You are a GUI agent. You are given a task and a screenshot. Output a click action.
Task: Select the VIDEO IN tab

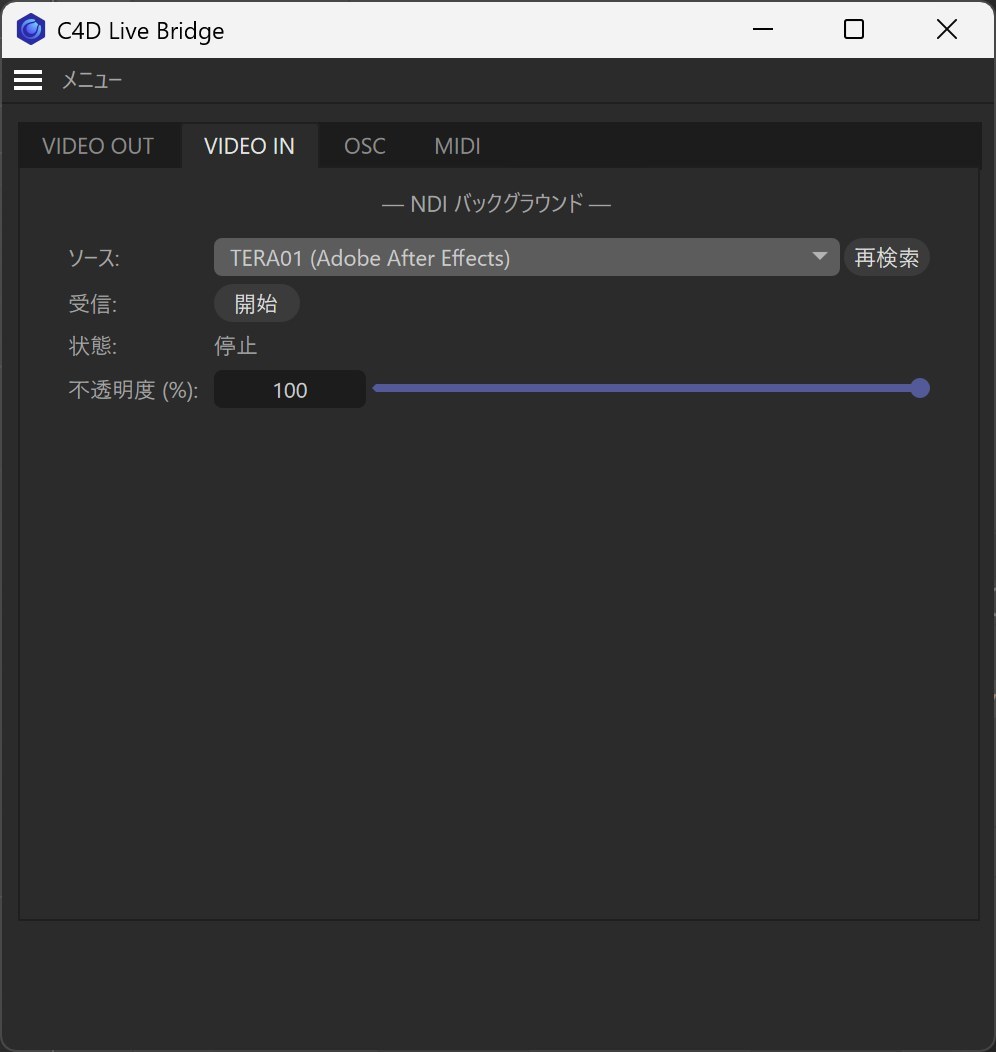click(250, 146)
